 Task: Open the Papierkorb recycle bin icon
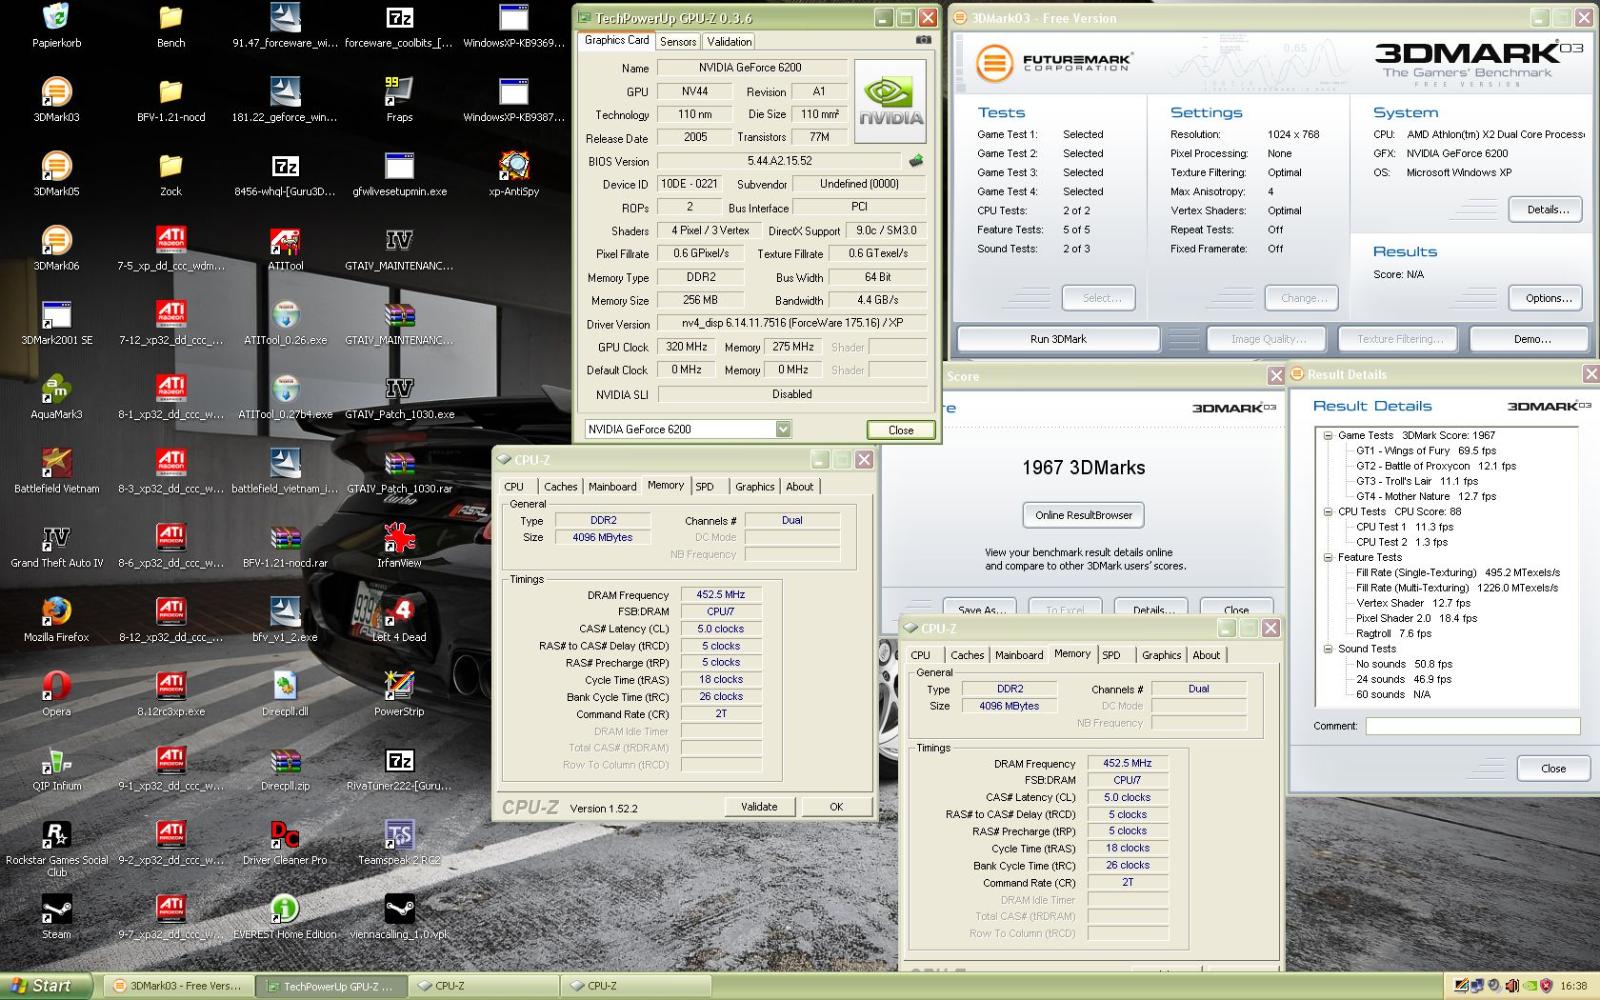56,26
